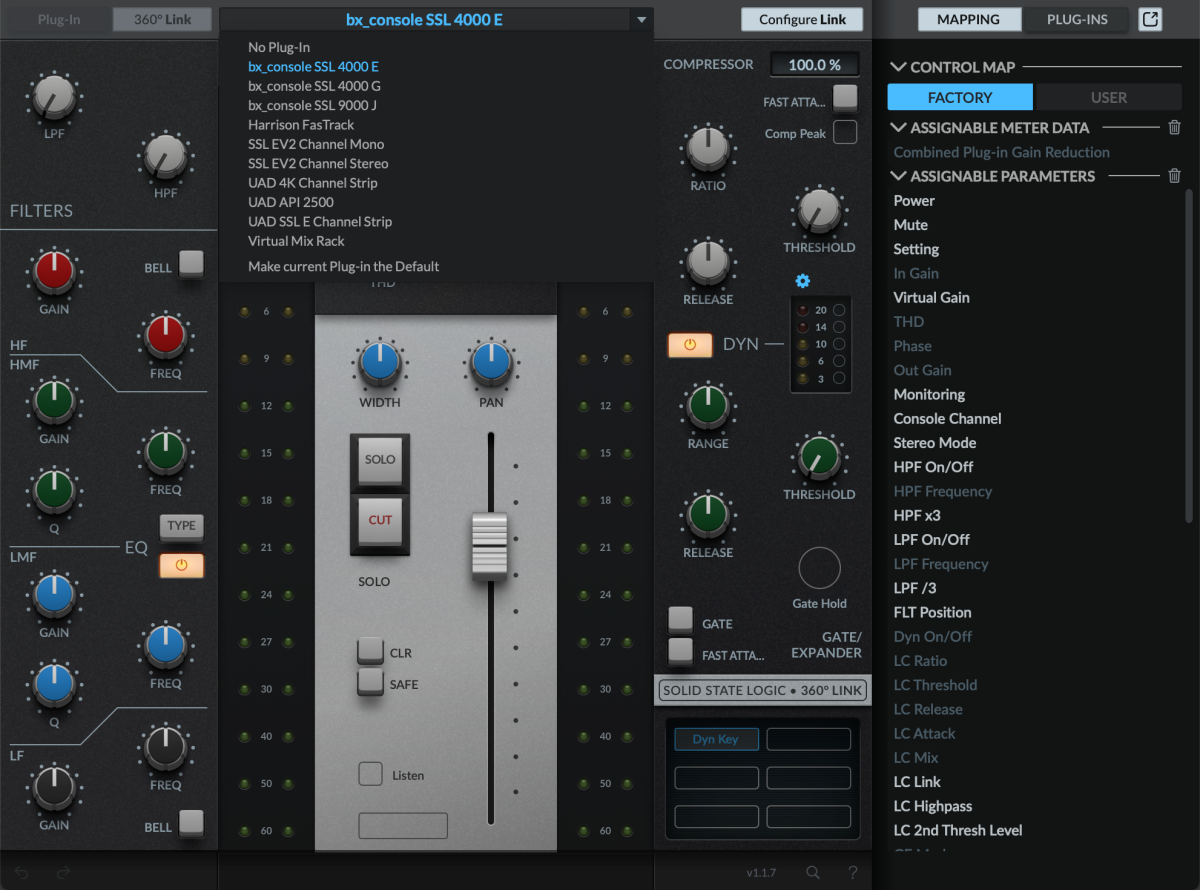Collapse the Assignable Parameters section
Viewport: 1200px width, 890px height.
pyautogui.click(x=898, y=176)
